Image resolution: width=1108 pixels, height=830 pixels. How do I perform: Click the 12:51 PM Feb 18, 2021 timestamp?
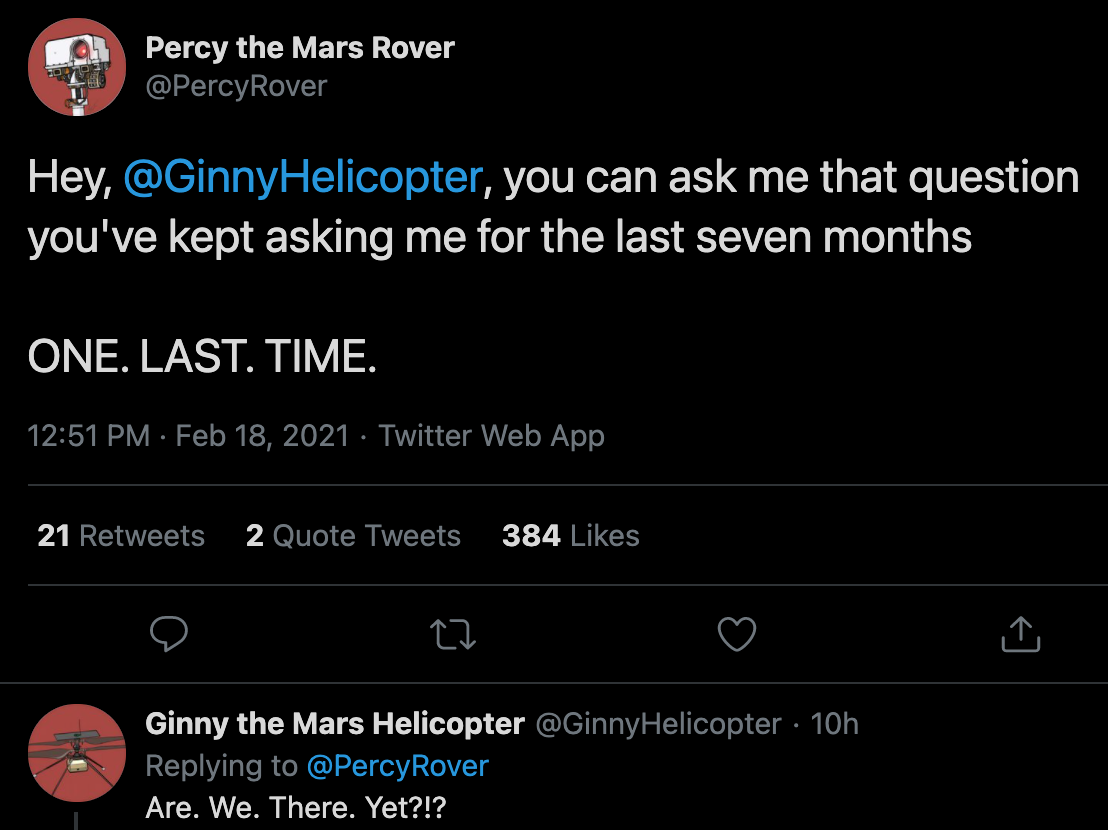(188, 436)
